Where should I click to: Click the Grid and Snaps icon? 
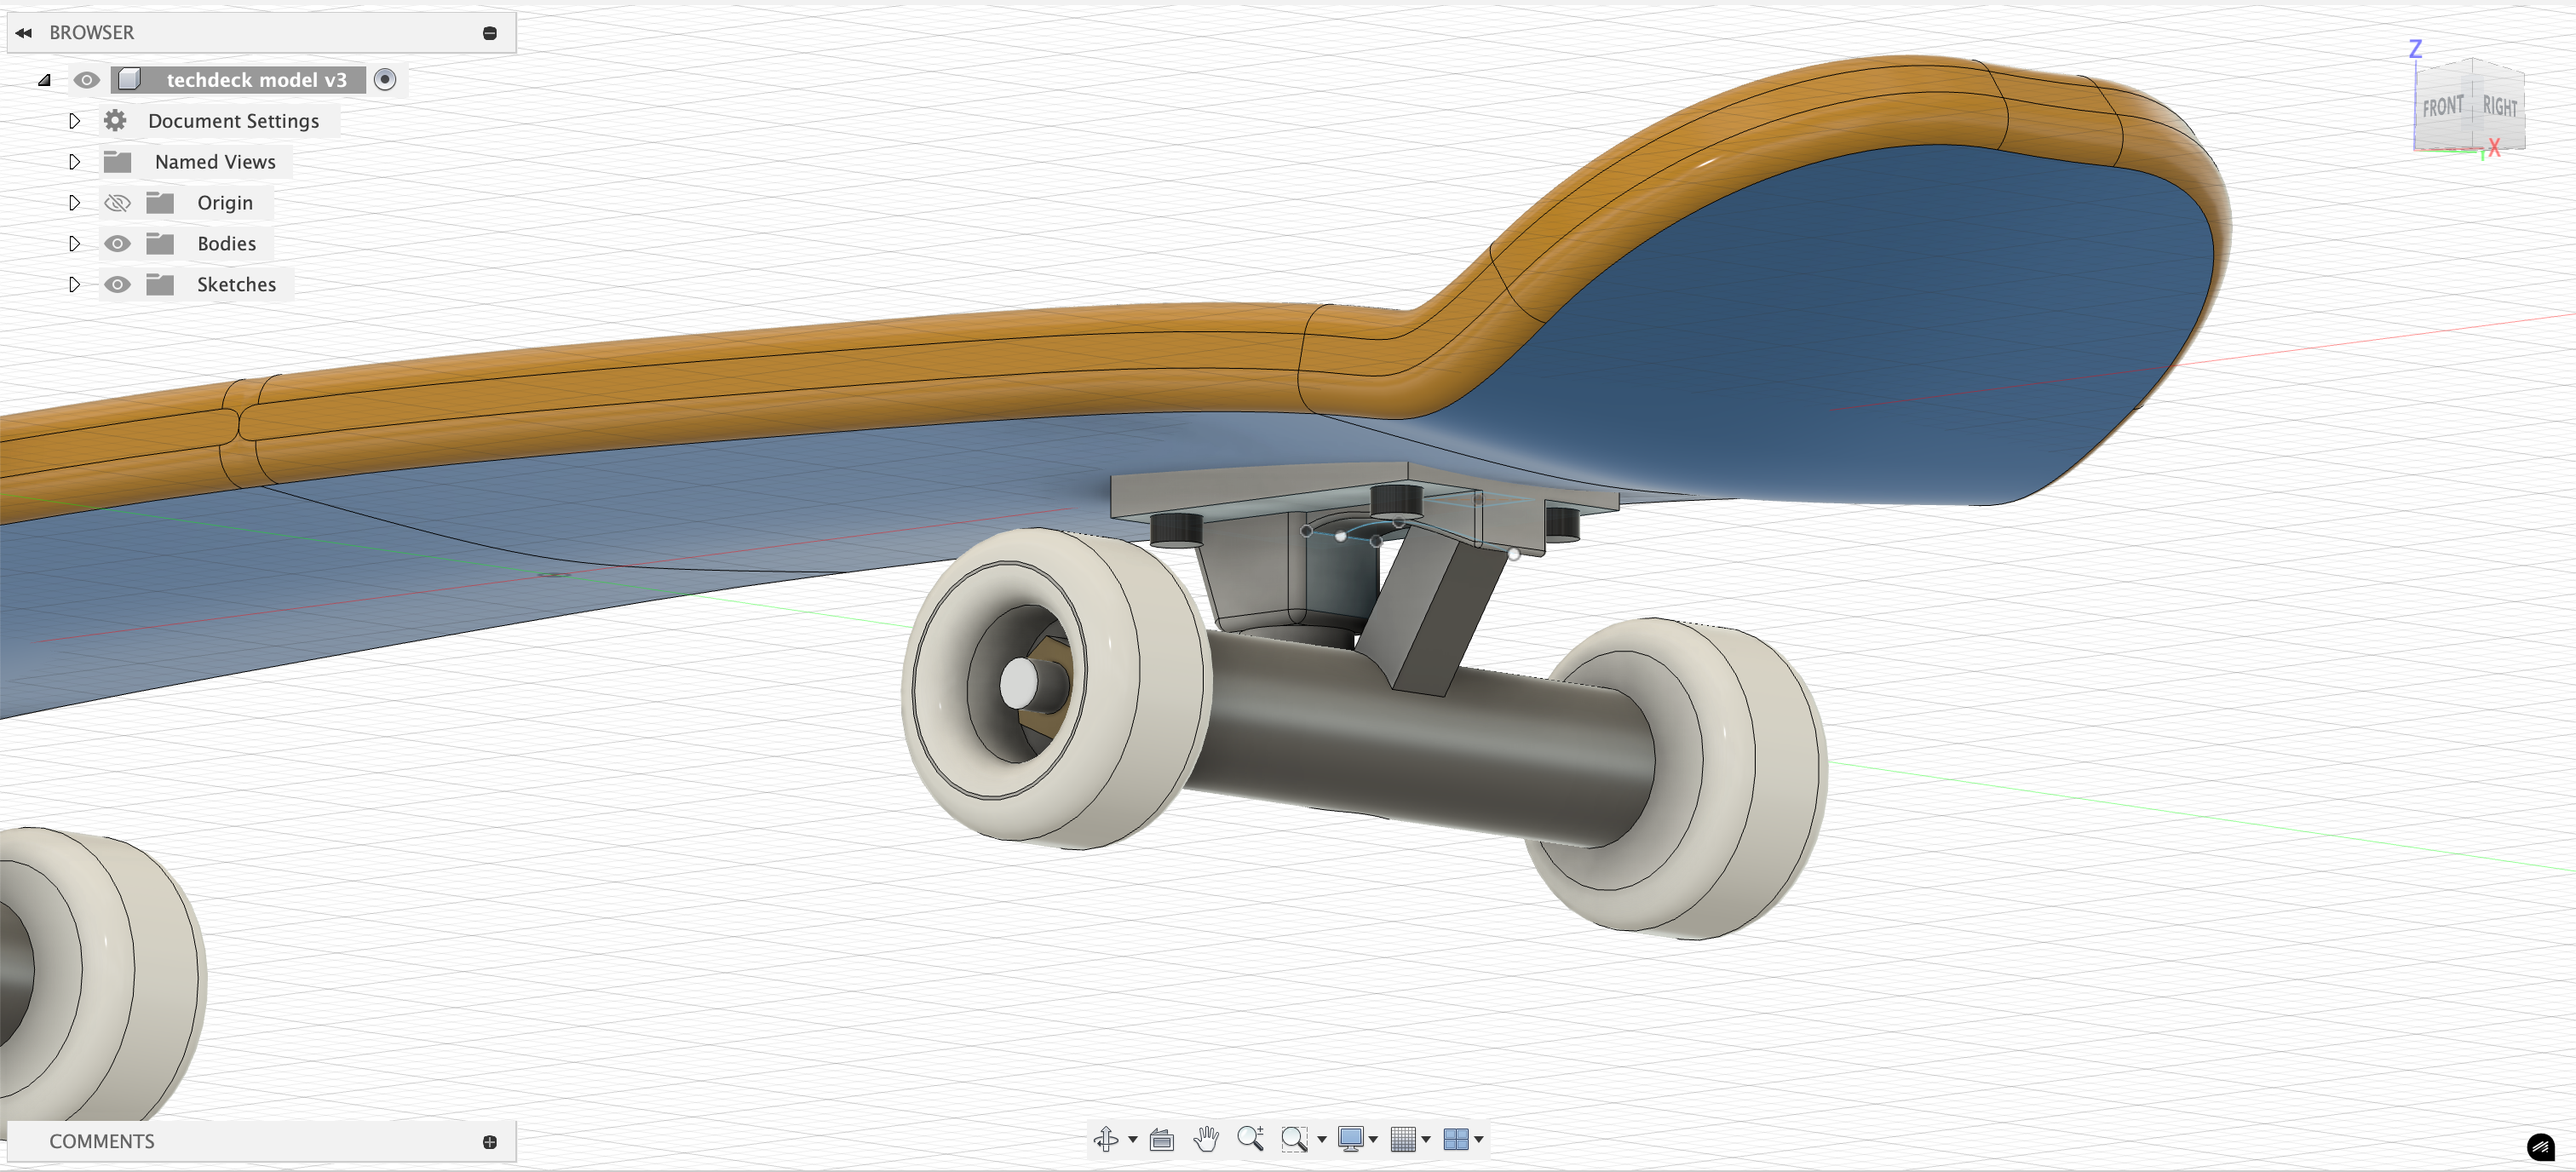pyautogui.click(x=1403, y=1138)
